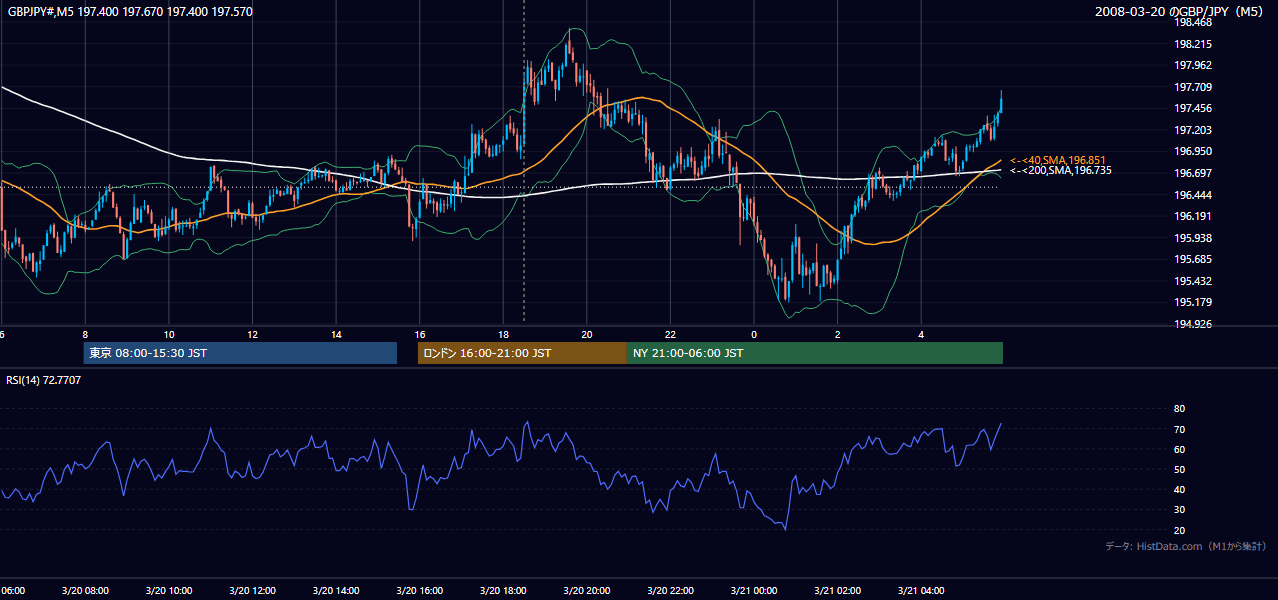Image resolution: width=1278 pixels, height=600 pixels.
Task: Click hour label 12 under price chart
Action: pos(252,334)
